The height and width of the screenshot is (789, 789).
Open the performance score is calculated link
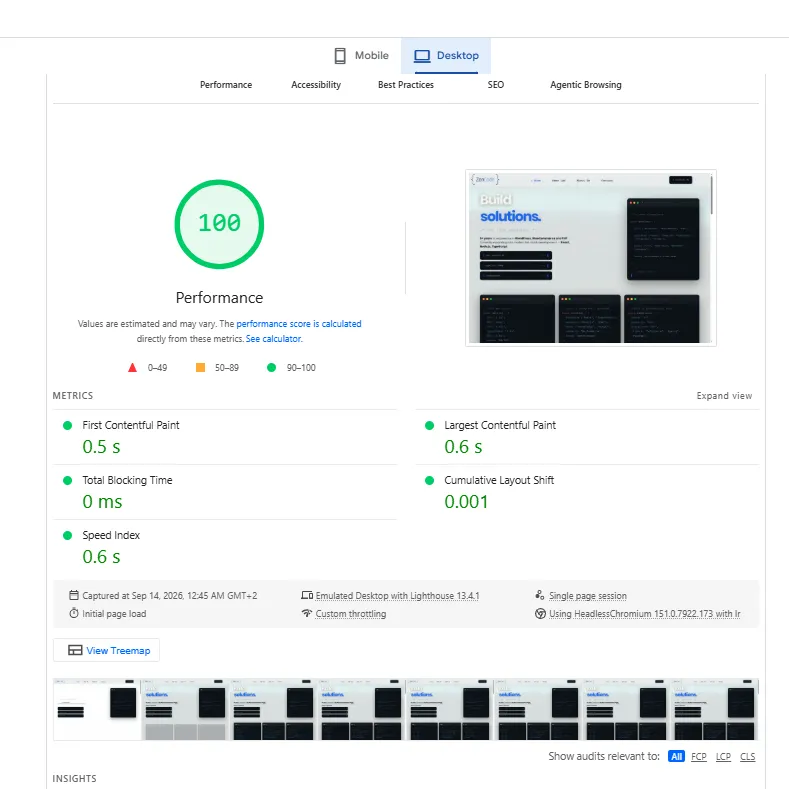pyautogui.click(x=299, y=324)
